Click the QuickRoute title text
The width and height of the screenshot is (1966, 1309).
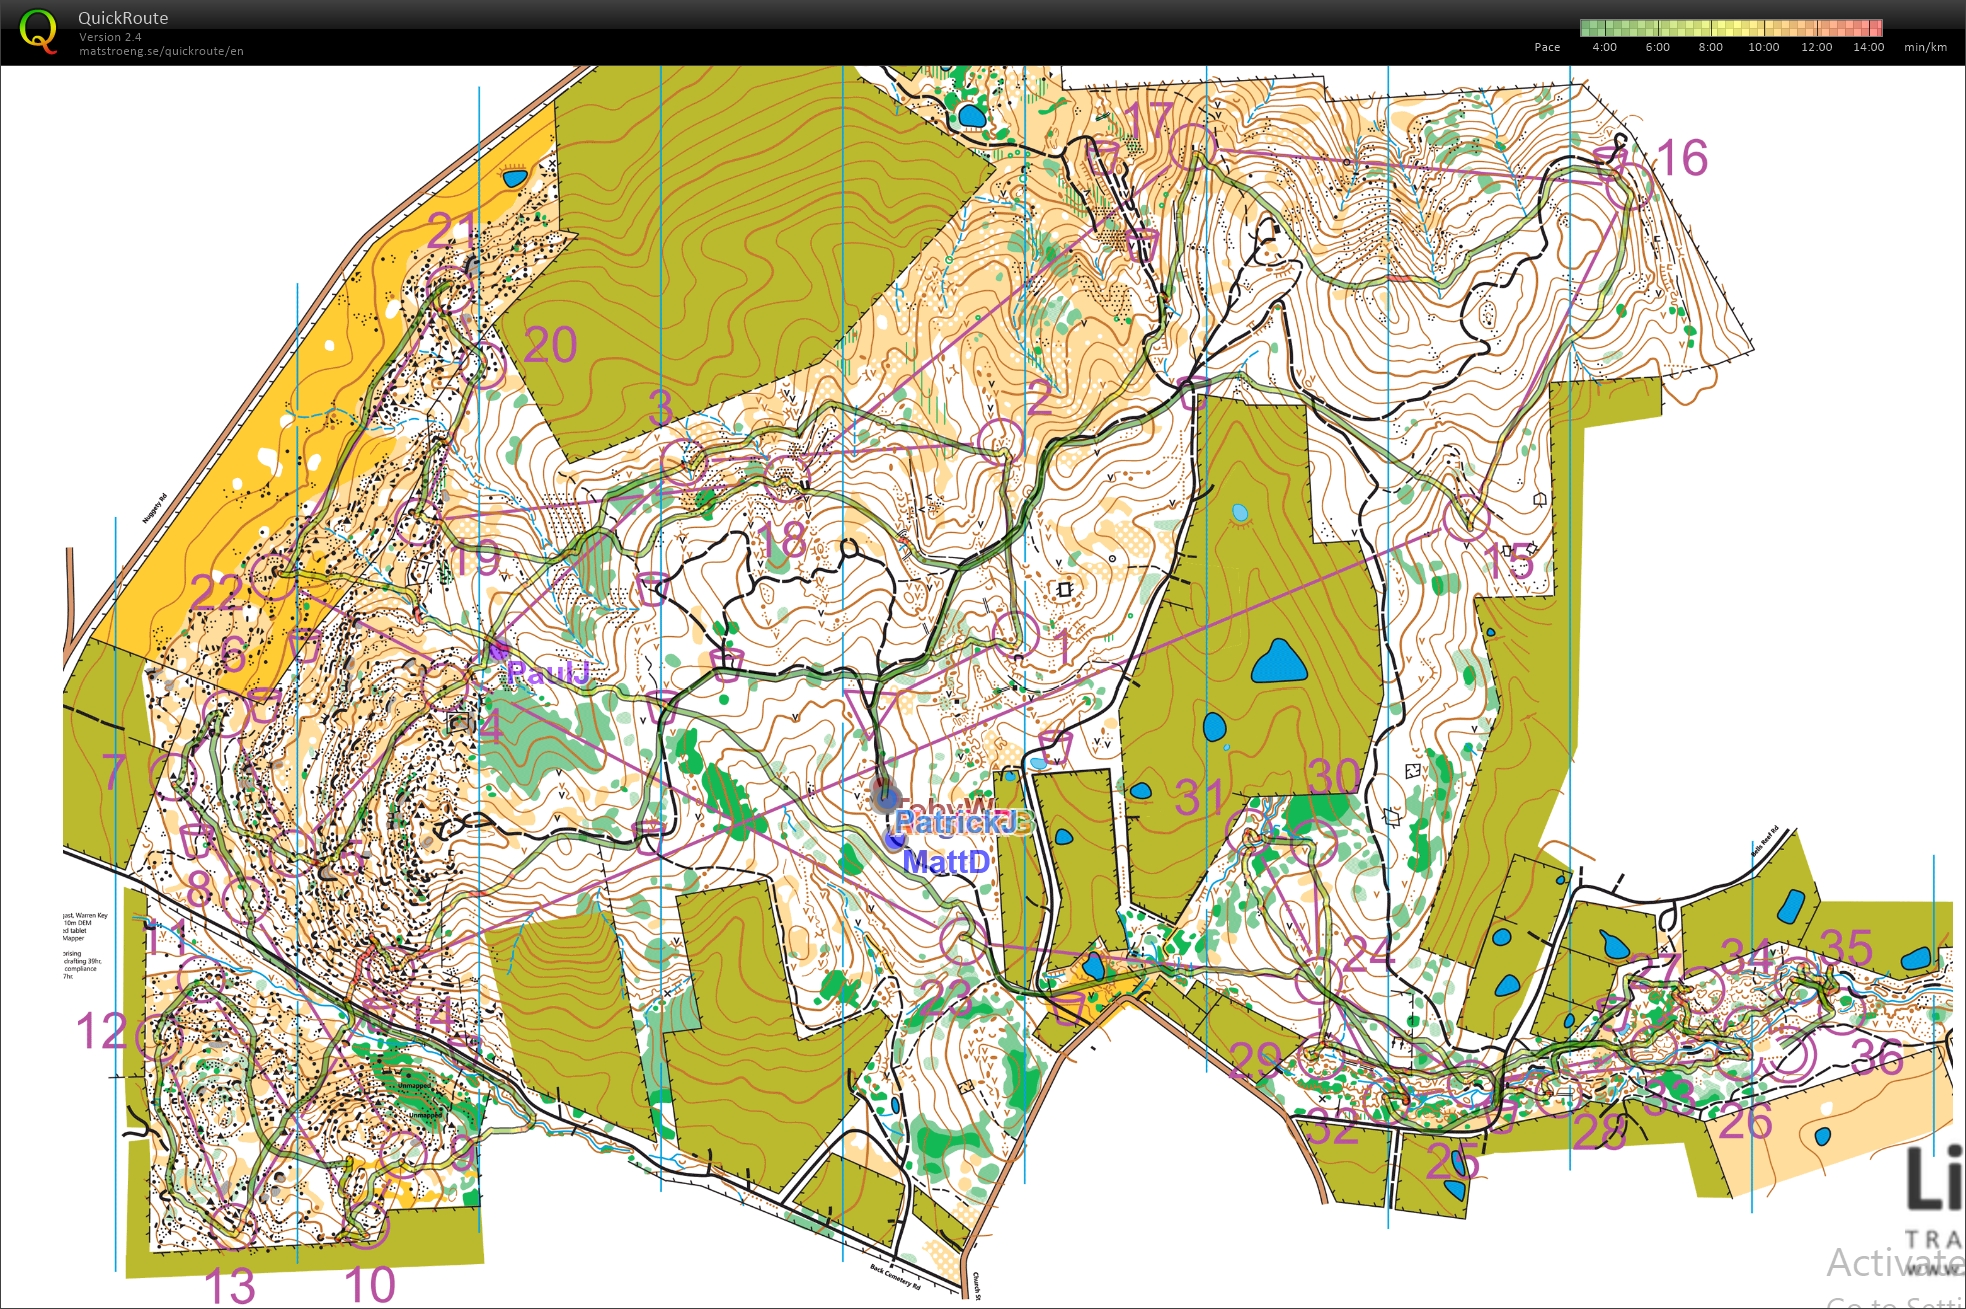(123, 18)
